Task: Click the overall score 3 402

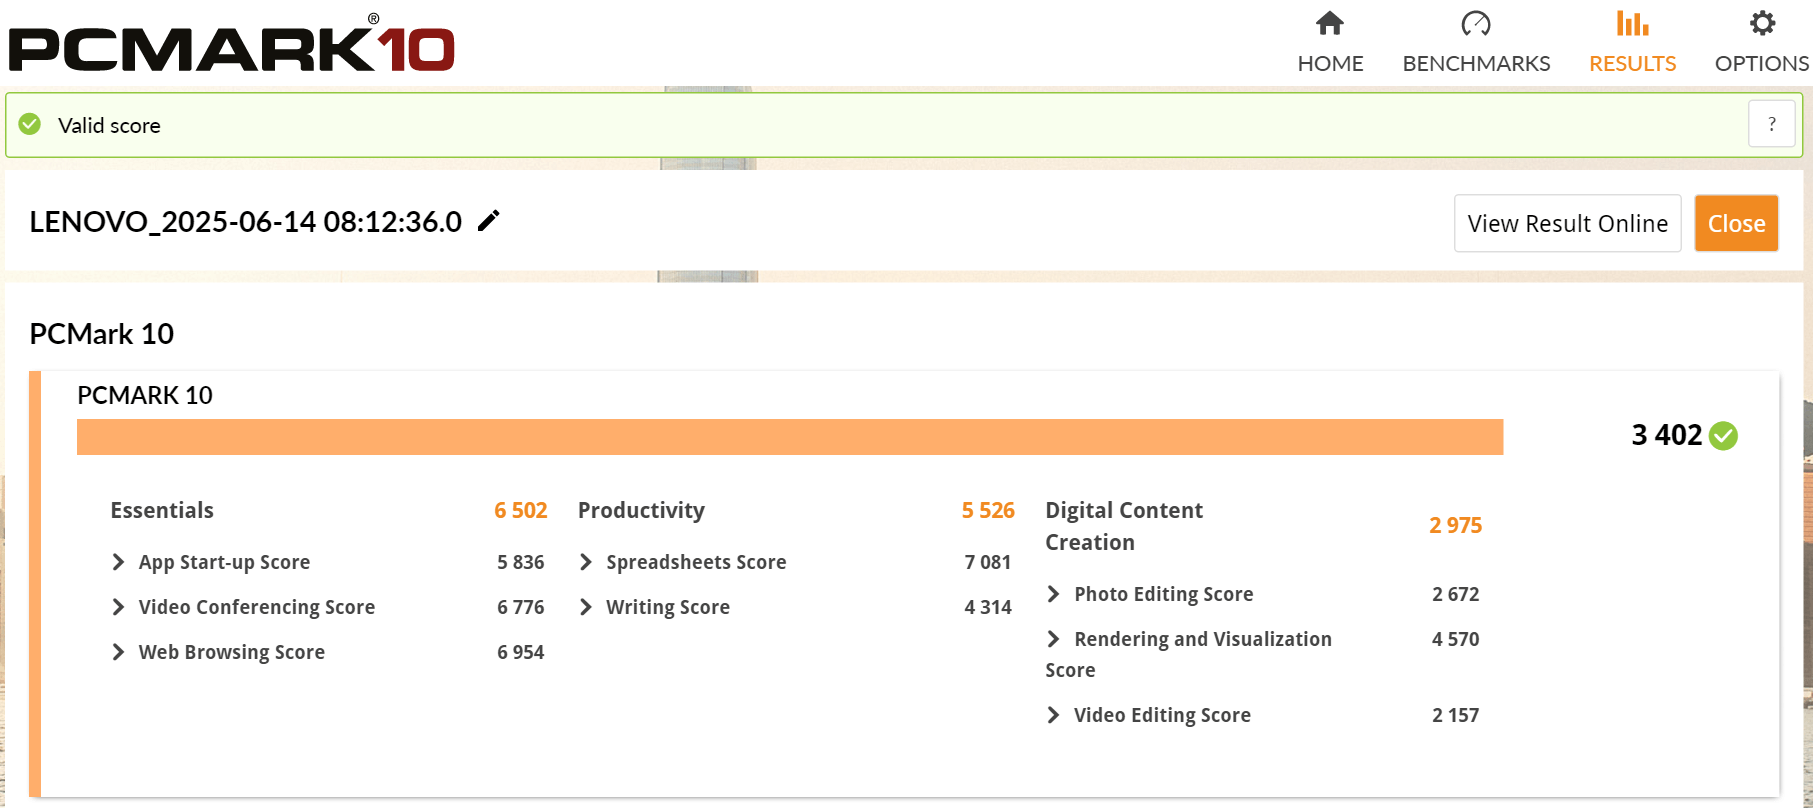Action: tap(1666, 435)
